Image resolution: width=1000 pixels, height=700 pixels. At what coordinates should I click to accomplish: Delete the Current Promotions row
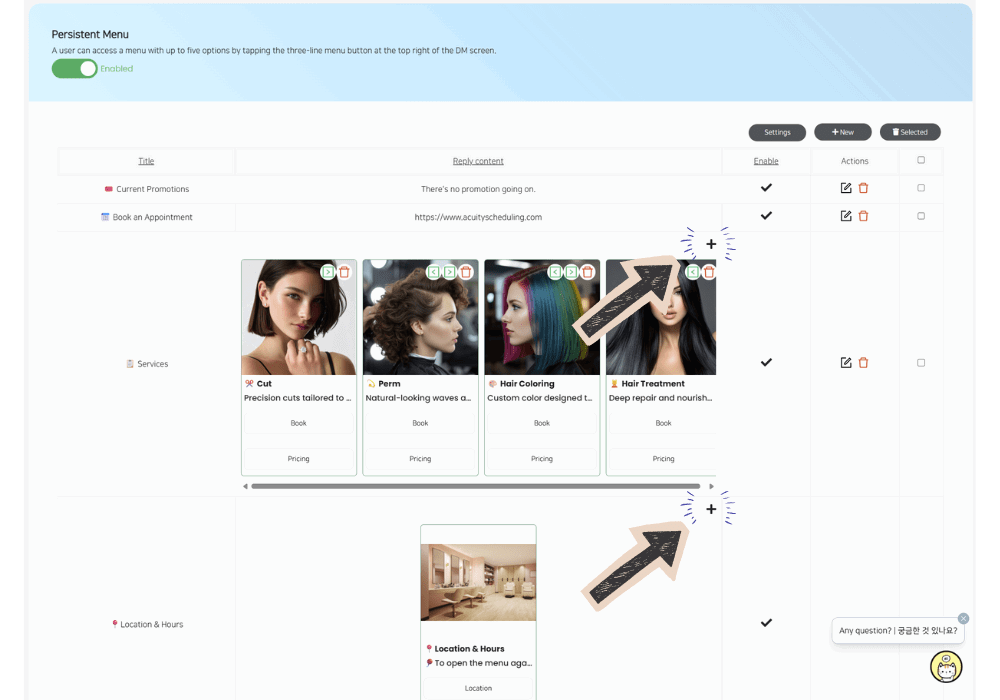(864, 188)
